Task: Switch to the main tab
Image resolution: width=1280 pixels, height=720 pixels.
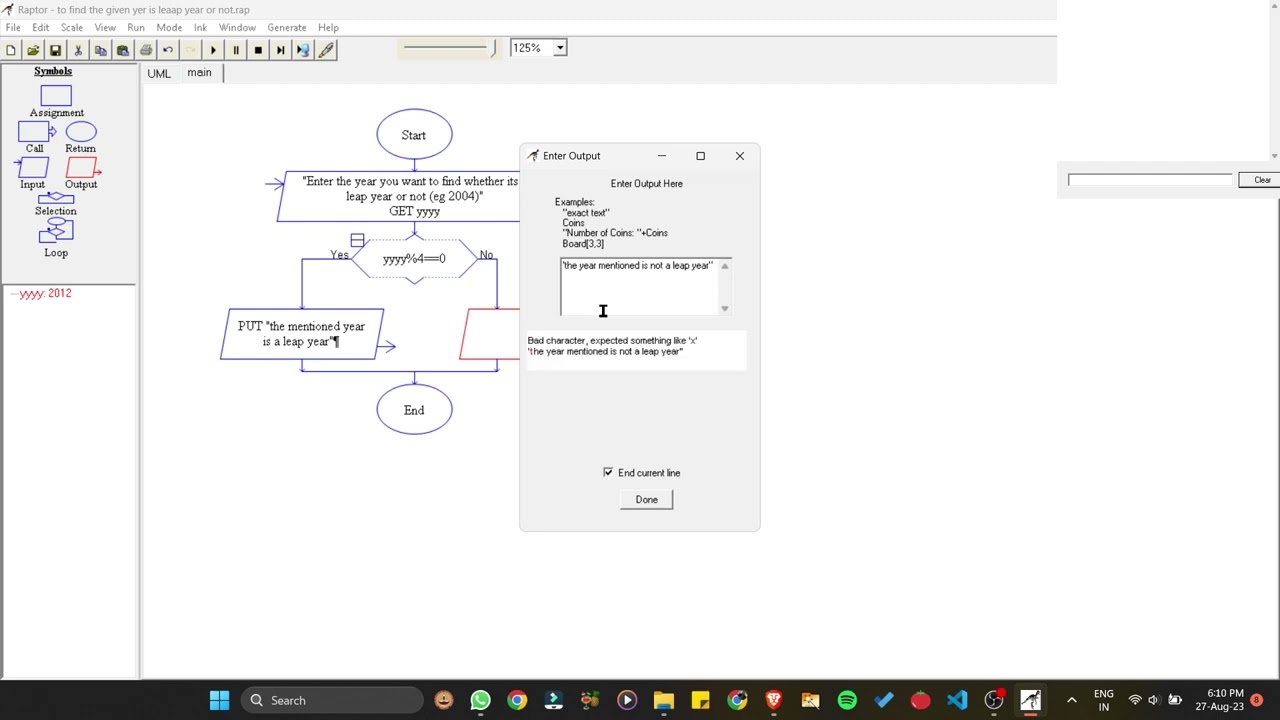Action: [199, 73]
